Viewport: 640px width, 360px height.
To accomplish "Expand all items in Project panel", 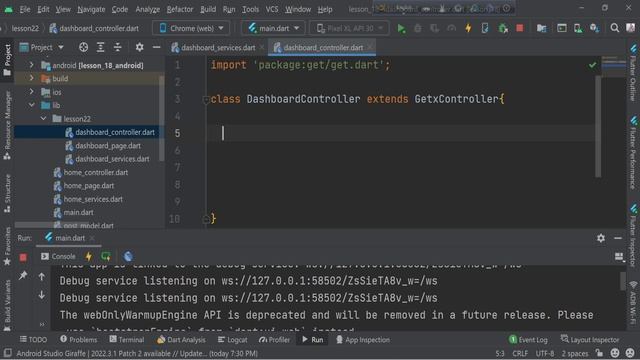I will 100,47.
